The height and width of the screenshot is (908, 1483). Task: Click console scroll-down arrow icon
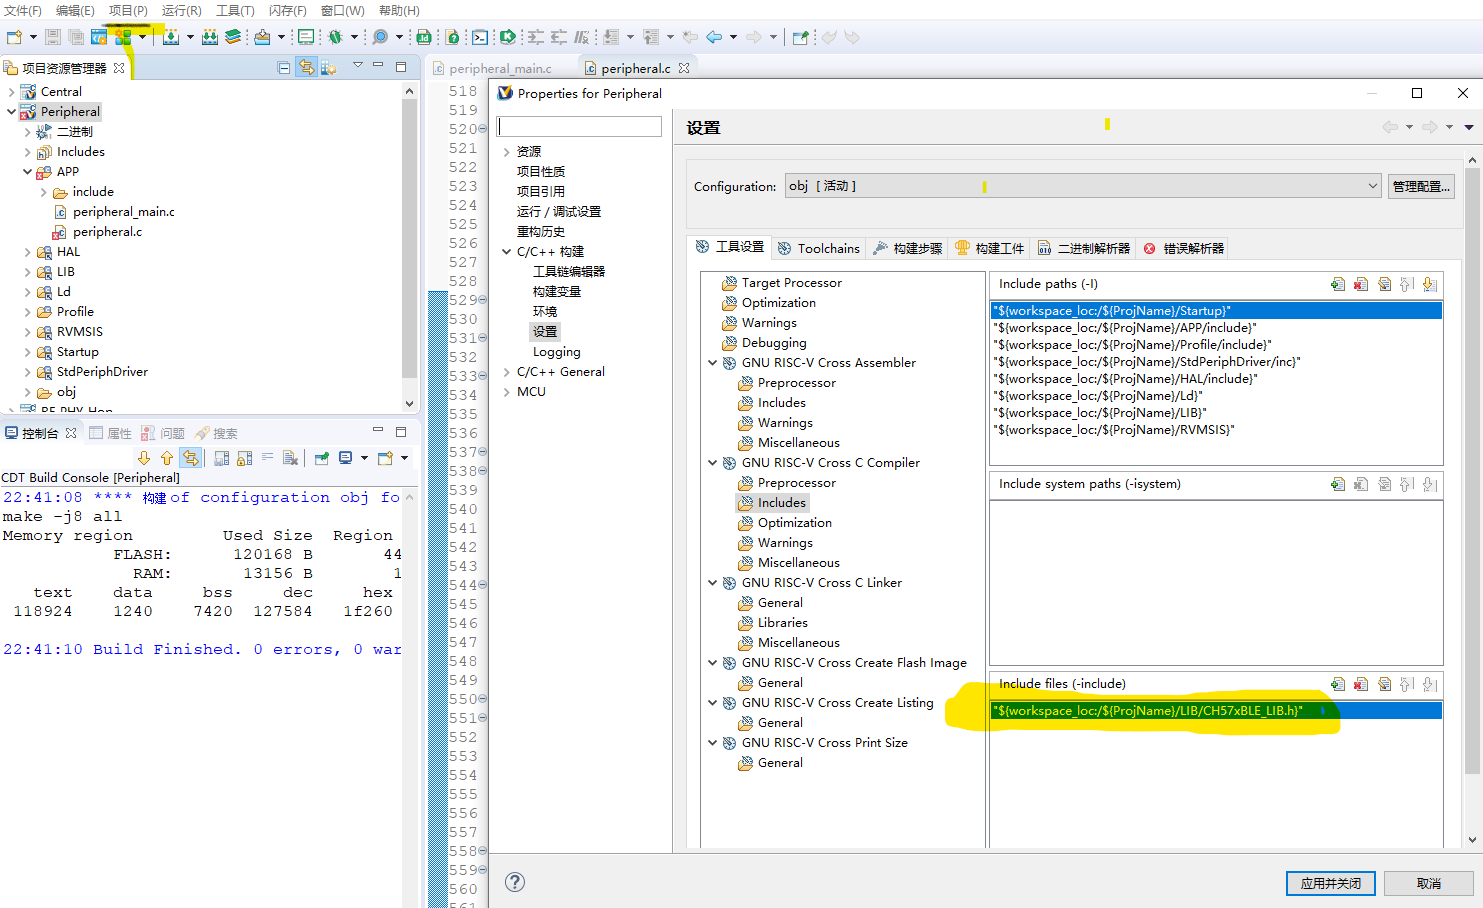144,458
